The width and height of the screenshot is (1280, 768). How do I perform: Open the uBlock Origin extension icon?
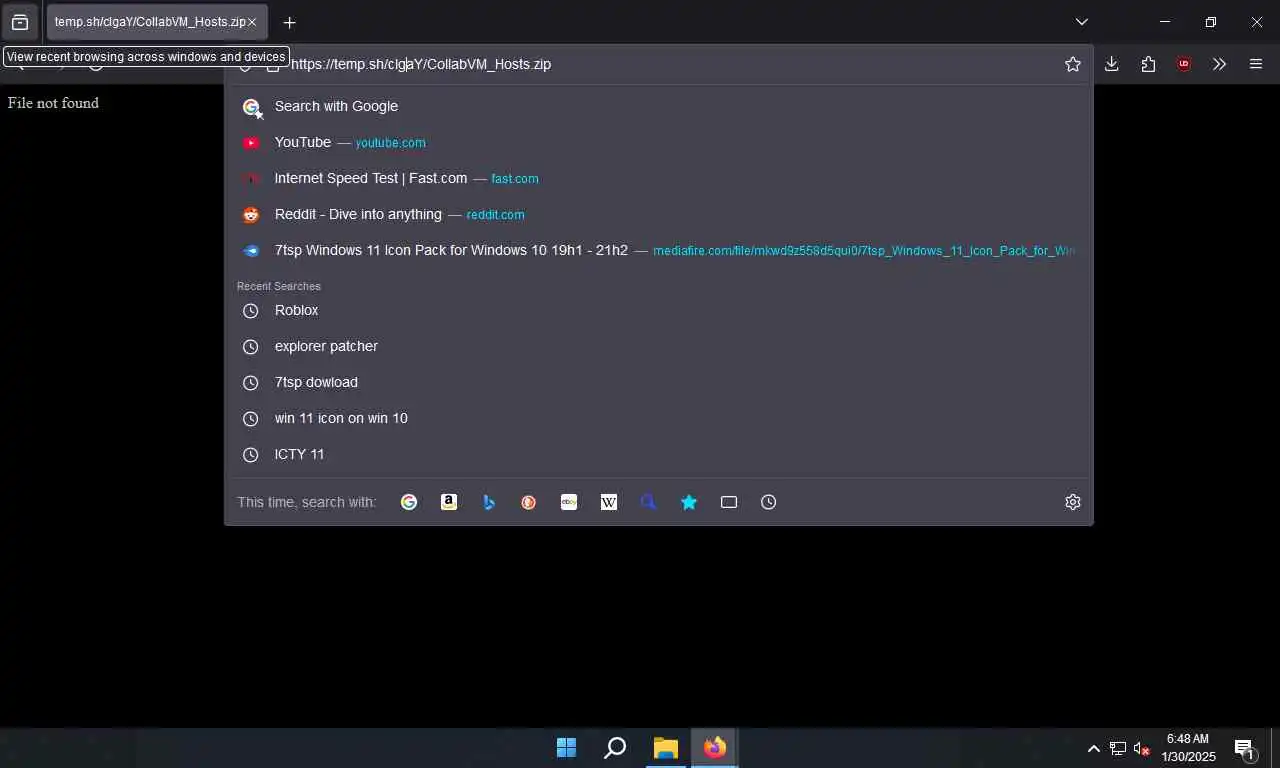point(1184,64)
